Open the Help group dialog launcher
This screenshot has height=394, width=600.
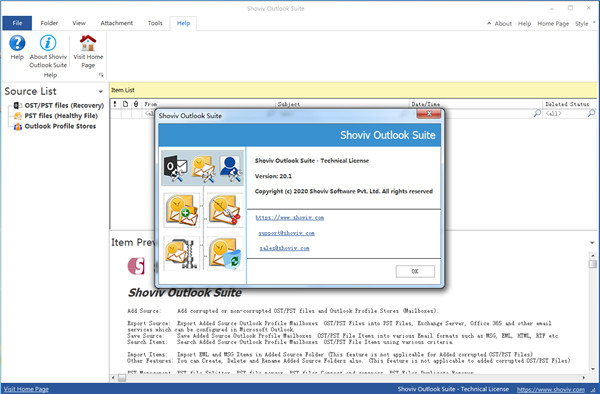tap(101, 75)
